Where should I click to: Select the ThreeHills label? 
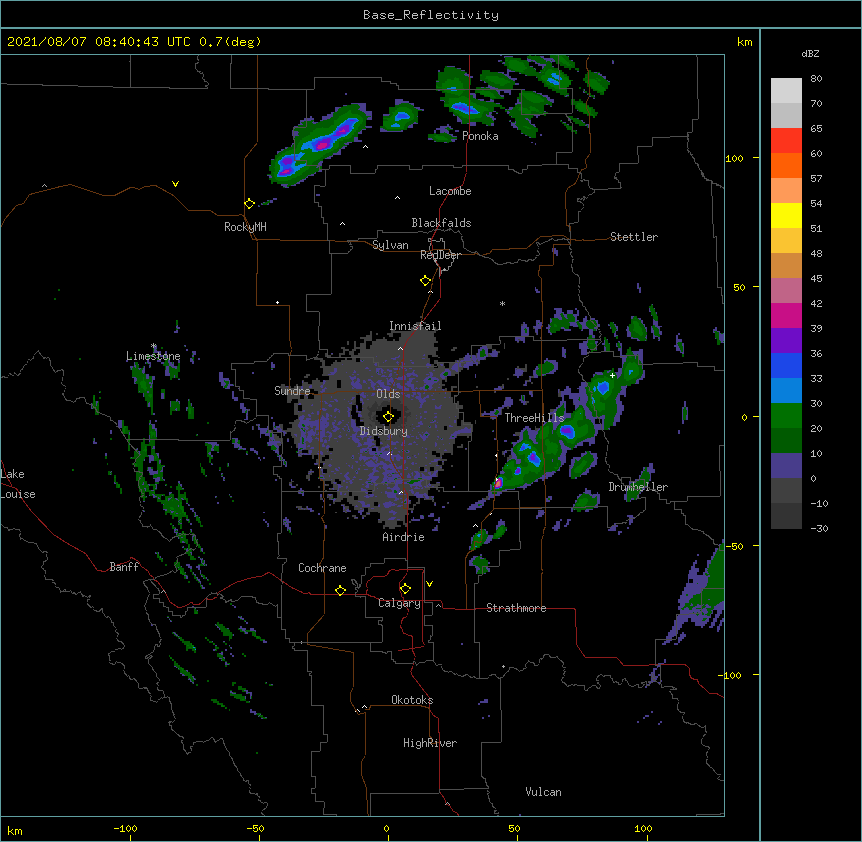pos(534,418)
